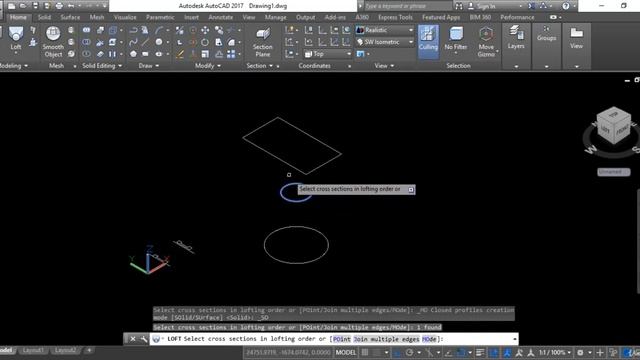640x360 pixels.
Task: Click the Smooth Object mesh tool
Action: tap(53, 42)
